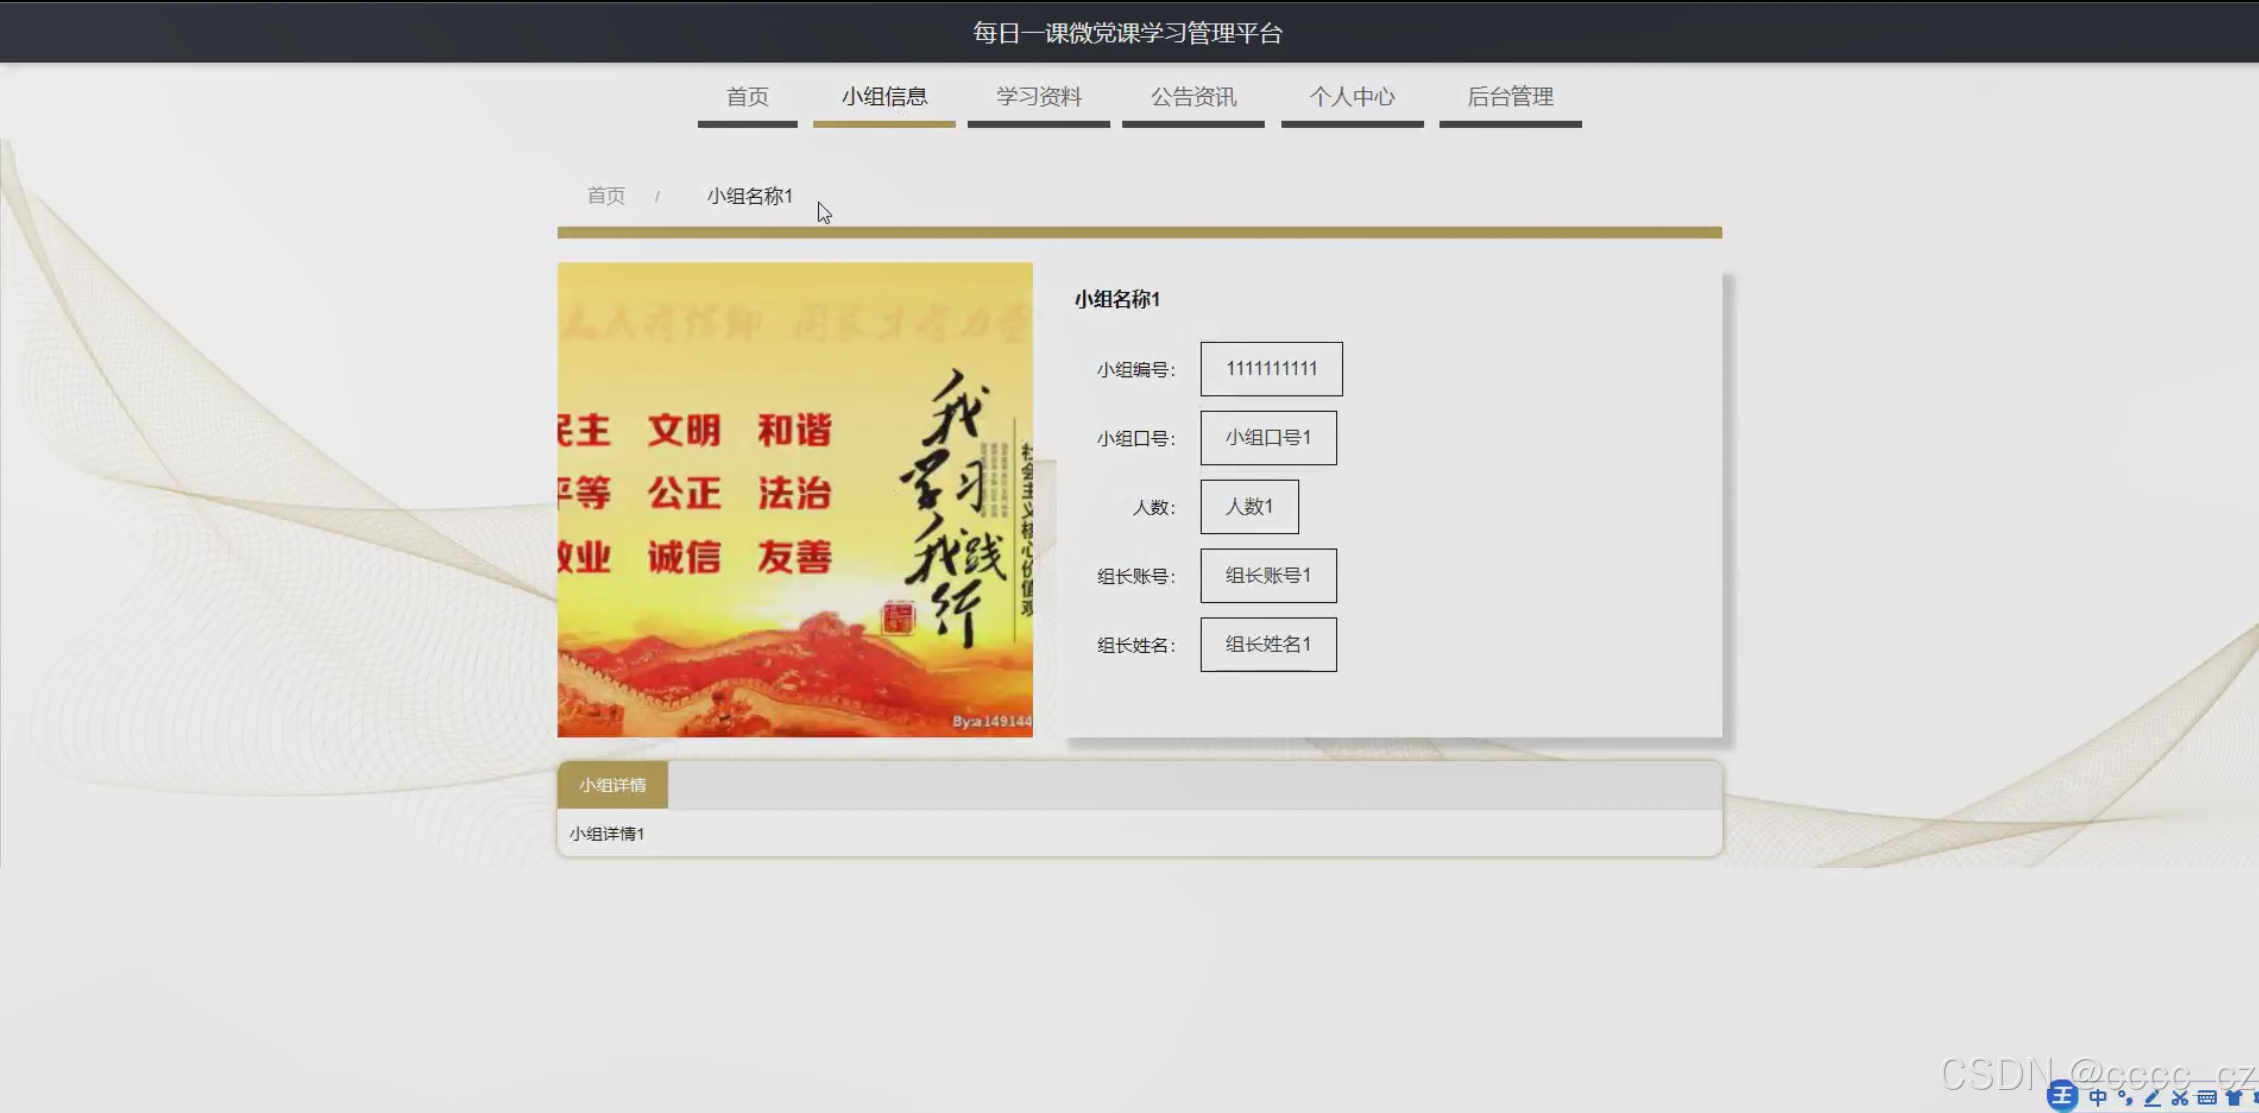Toggle IME punctuation mode icon
Screen dimensions: 2259x1113
pyautogui.click(x=2124, y=1097)
